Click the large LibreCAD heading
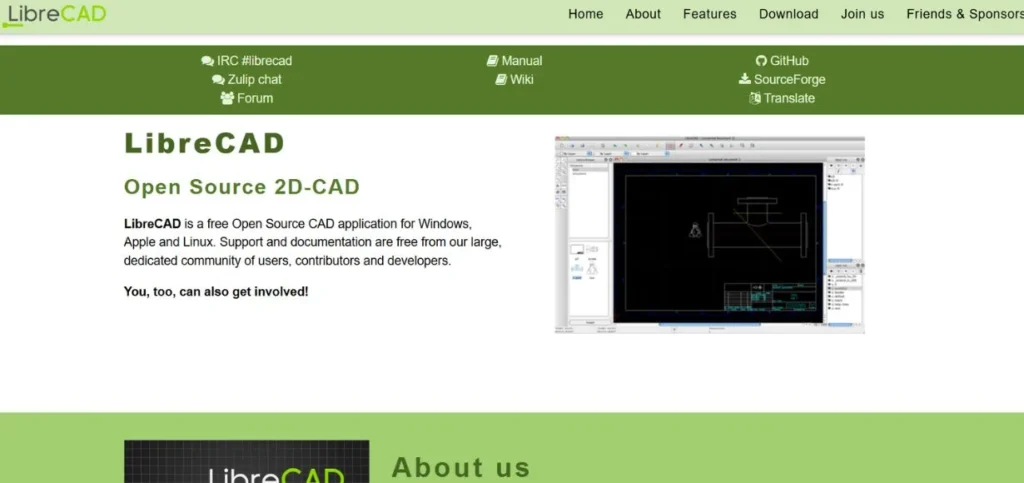Image resolution: width=1024 pixels, height=483 pixels. (204, 144)
